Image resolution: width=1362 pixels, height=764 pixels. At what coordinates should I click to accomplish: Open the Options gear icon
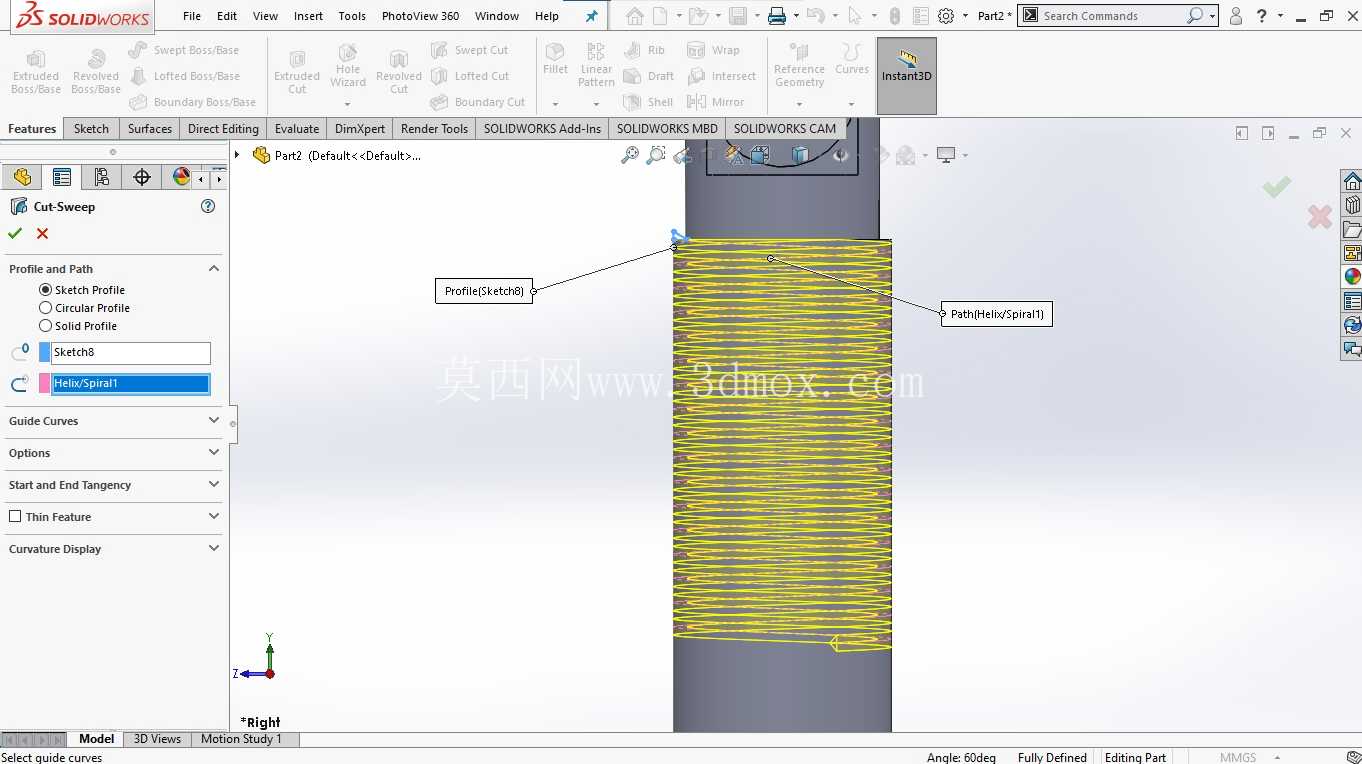946,16
